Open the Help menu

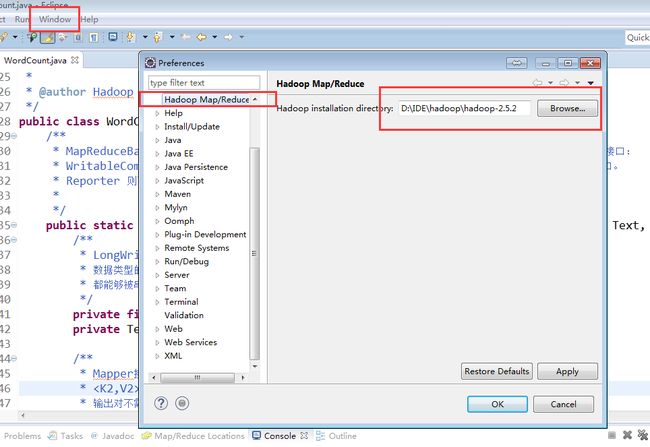click(90, 19)
